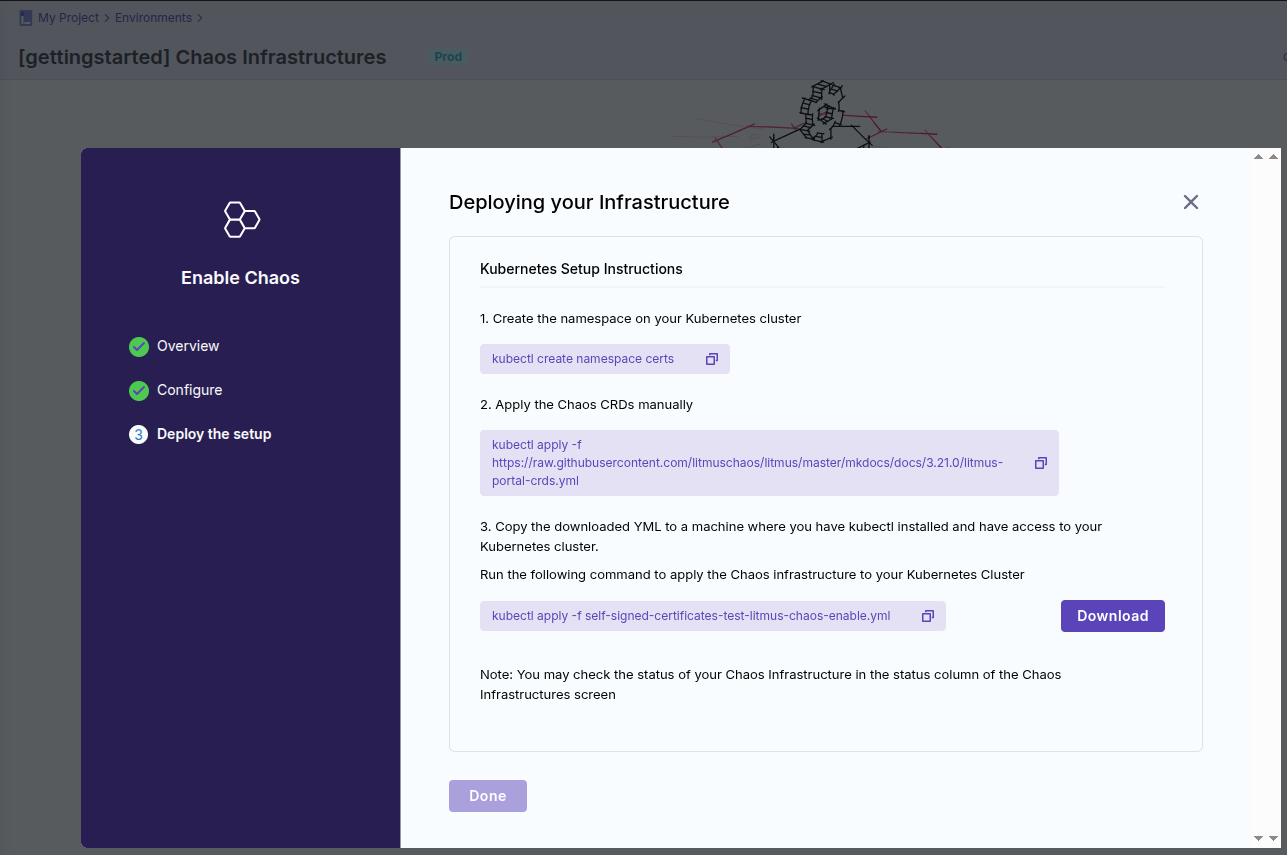The image size is (1287, 855).
Task: Click the hexagon Litmus logo above Enable Chaos
Action: point(241,219)
